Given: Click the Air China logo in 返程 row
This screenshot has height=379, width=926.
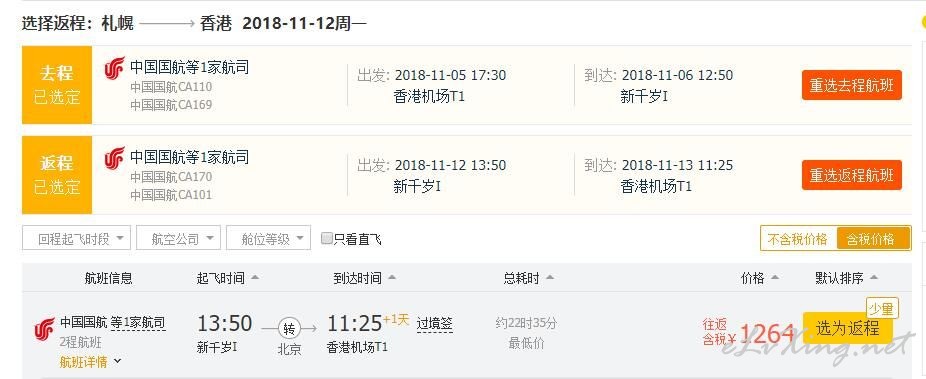Looking at the screenshot, I should pyautogui.click(x=115, y=158).
